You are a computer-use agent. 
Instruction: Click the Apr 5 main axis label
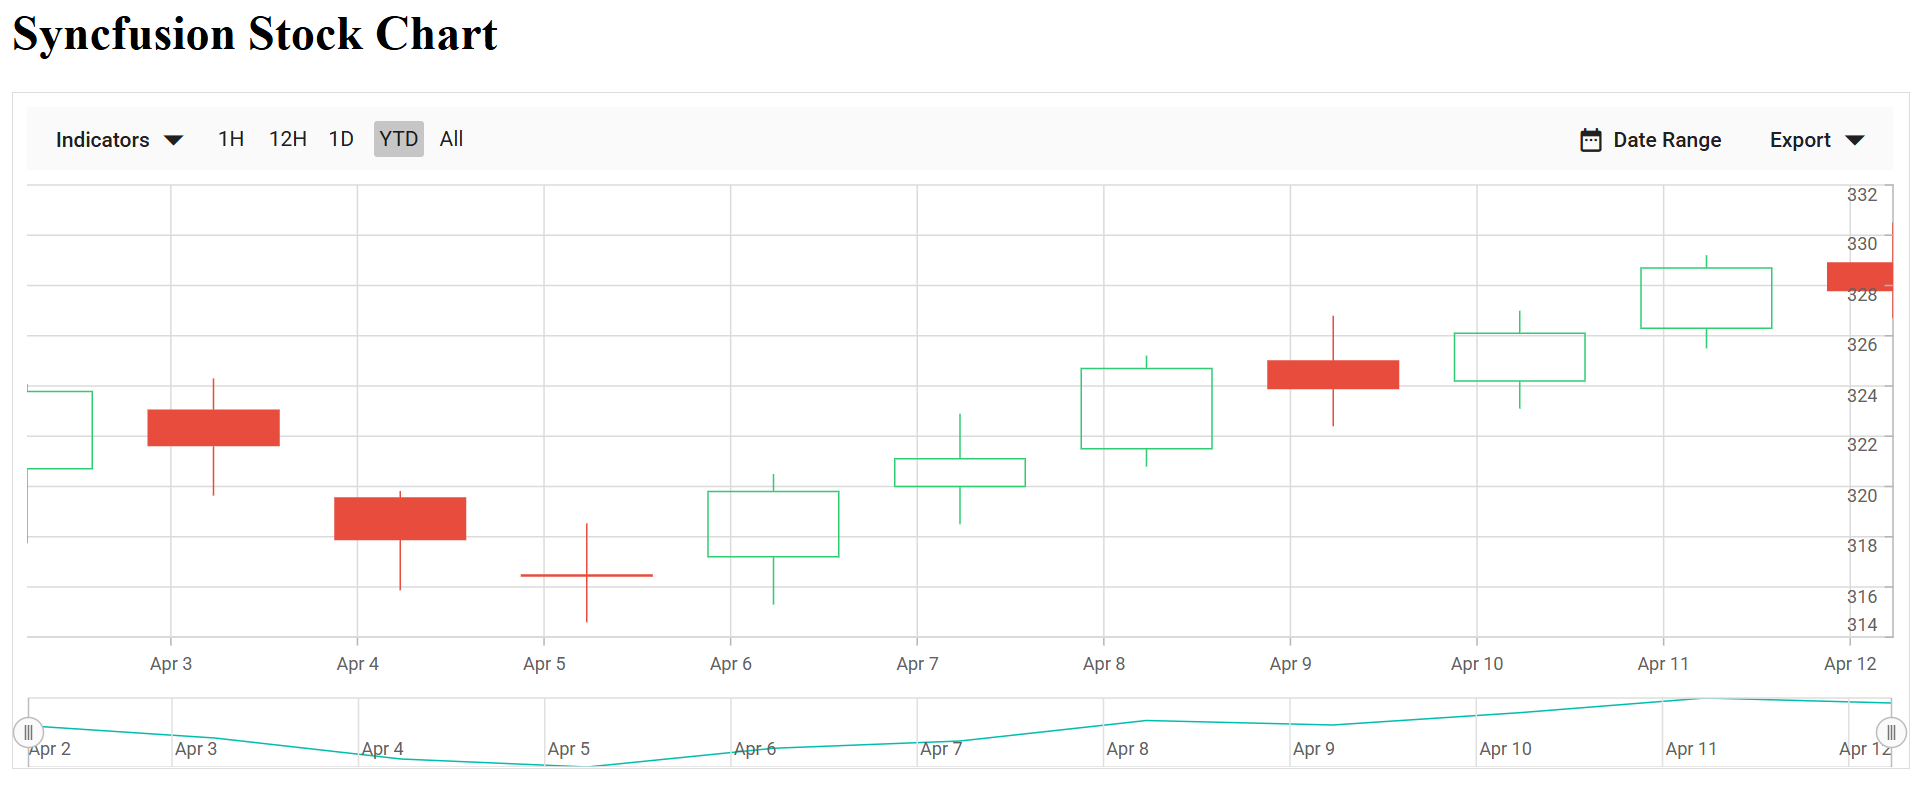(x=544, y=664)
